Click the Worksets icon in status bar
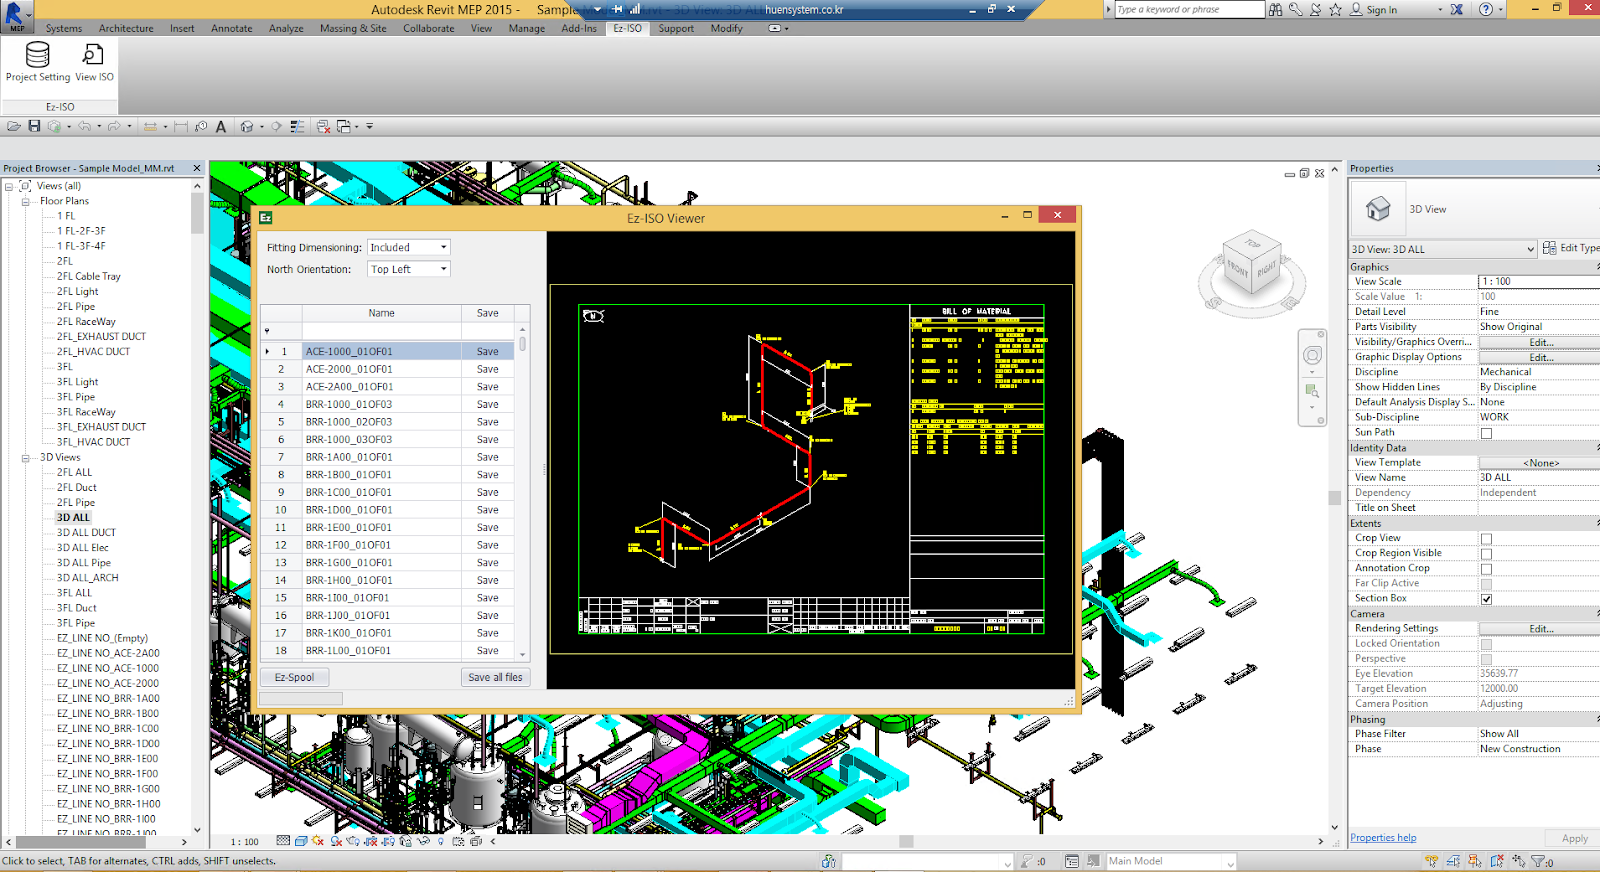1600x872 pixels. 829,861
